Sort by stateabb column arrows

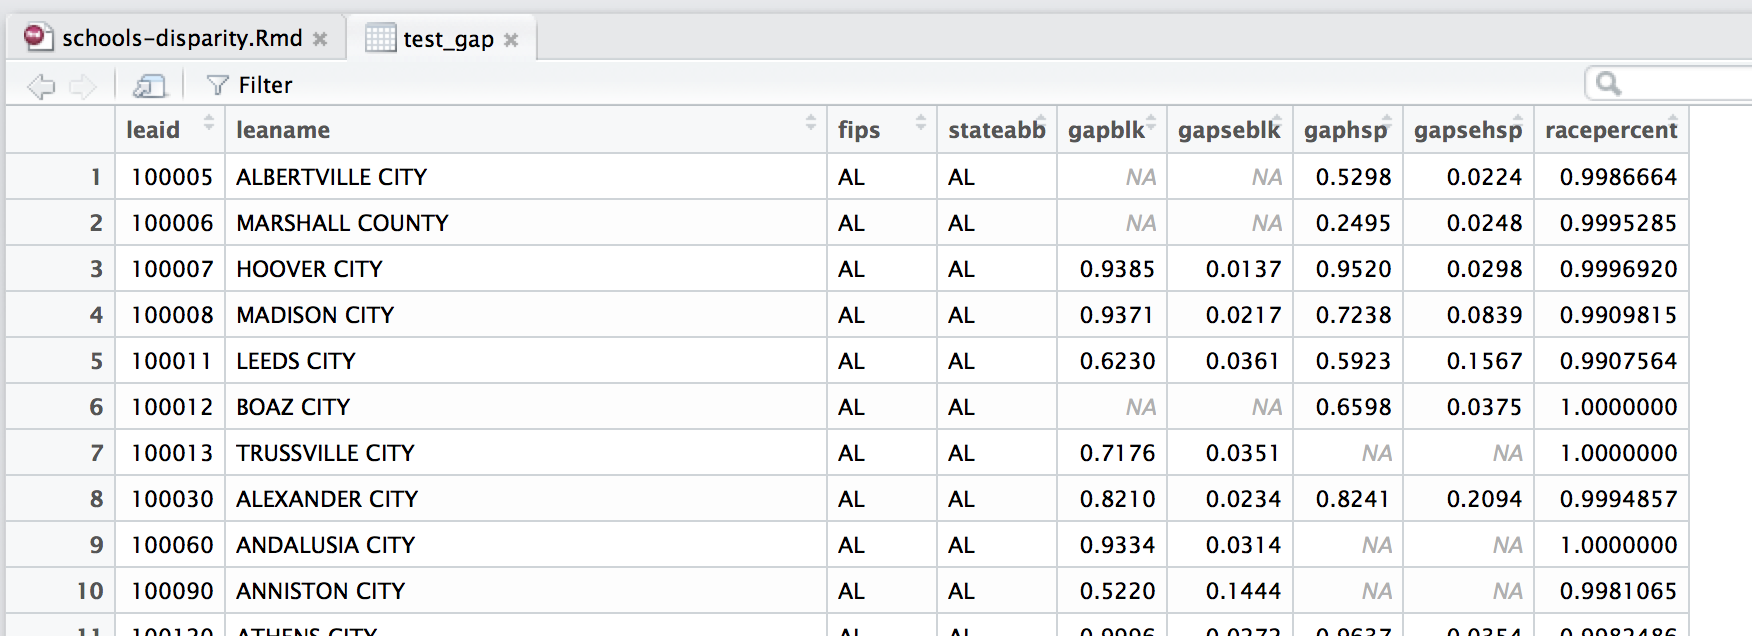1041,123
